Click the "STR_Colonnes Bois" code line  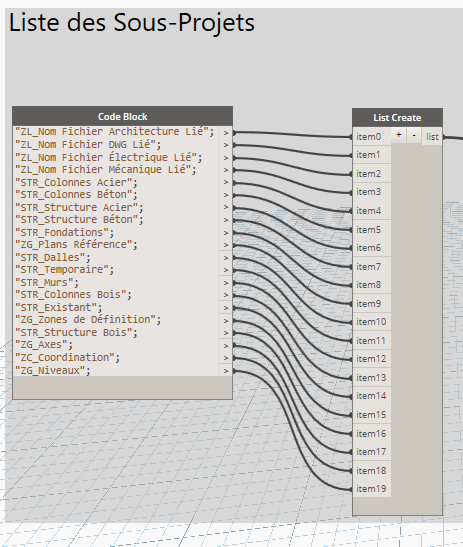pos(73,295)
